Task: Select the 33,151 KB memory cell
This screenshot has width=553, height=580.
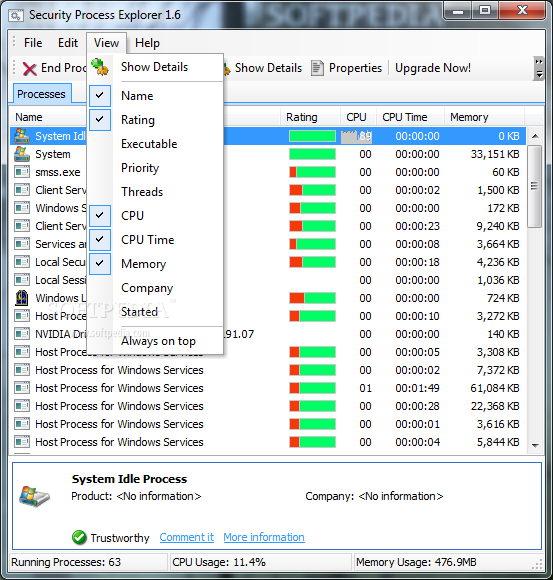Action: point(495,154)
